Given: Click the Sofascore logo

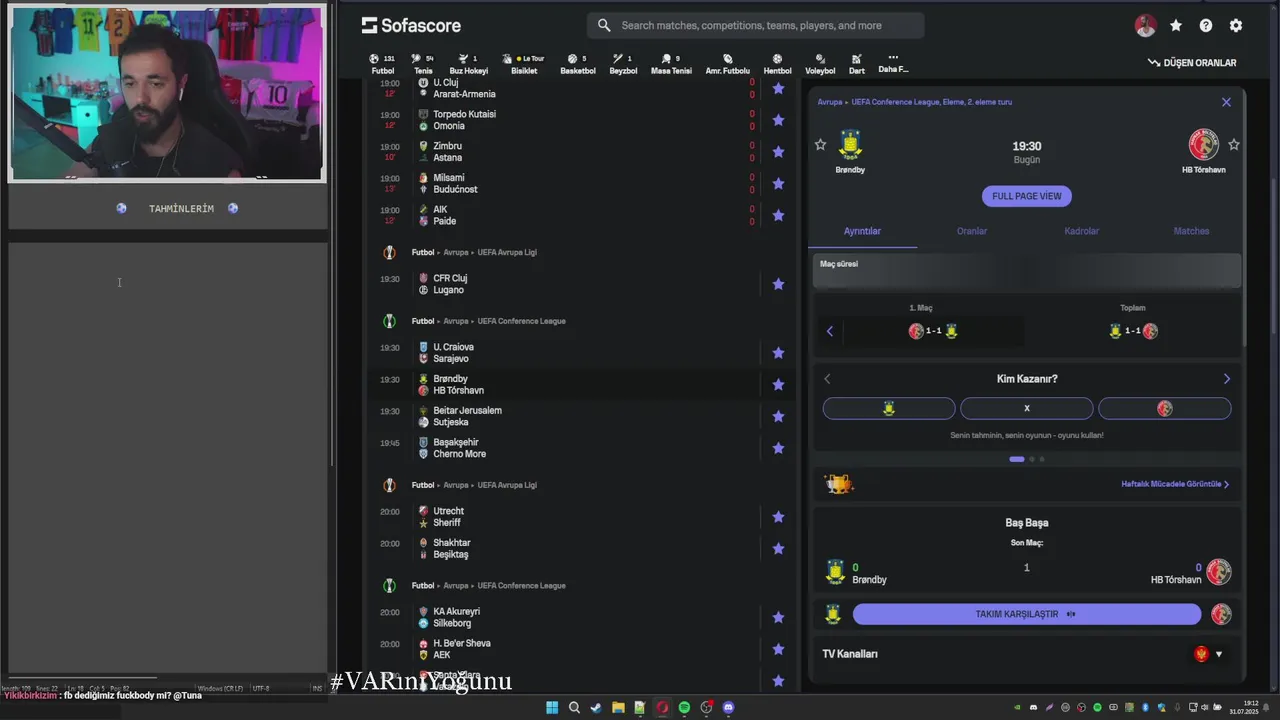Looking at the screenshot, I should point(411,25).
